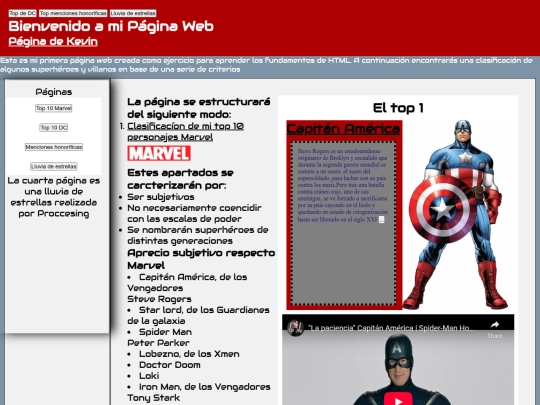Click the 'Top de DC' header button
Image resolution: width=540 pixels, height=405 pixels.
[22, 13]
